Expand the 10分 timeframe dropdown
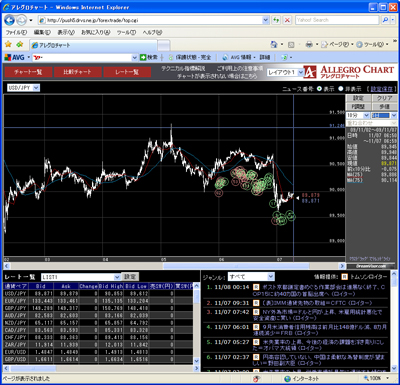400x385 pixels. click(358, 115)
